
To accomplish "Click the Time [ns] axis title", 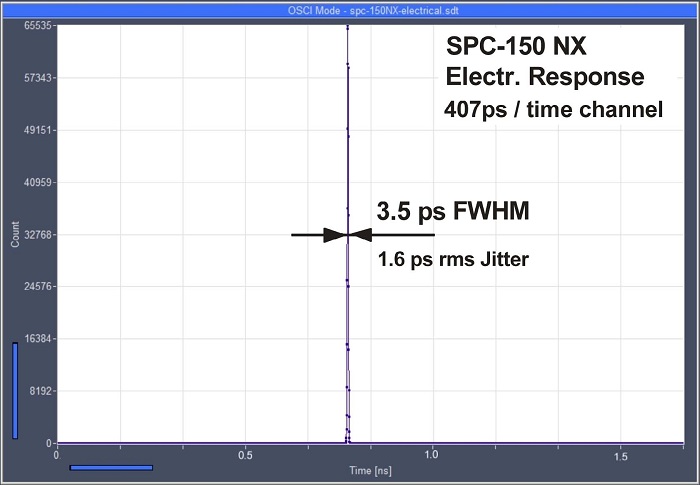I will tap(370, 471).
